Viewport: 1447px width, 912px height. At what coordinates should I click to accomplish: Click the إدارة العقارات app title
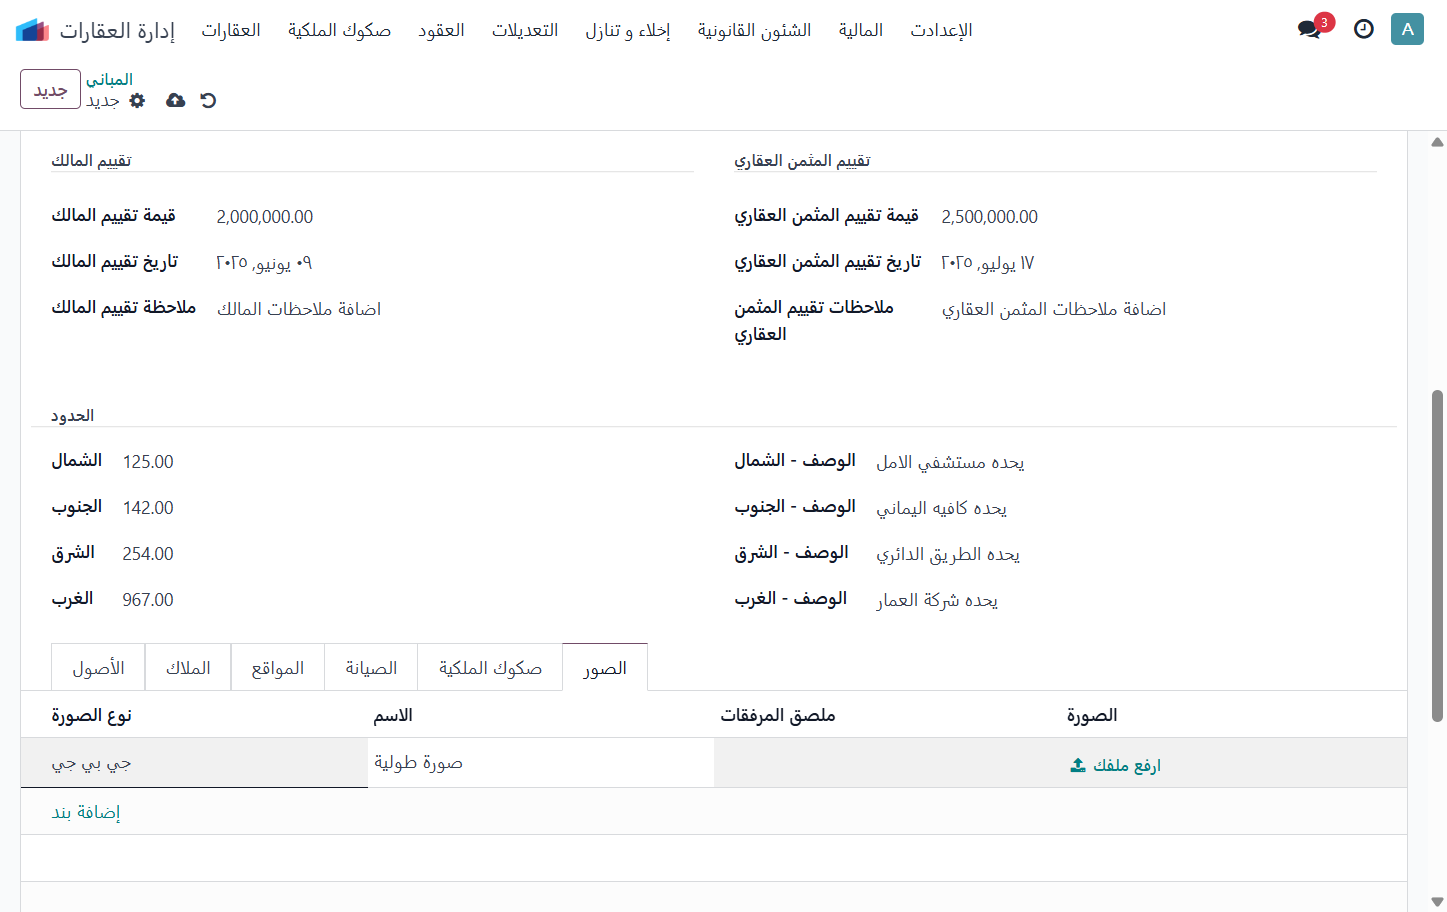[117, 30]
